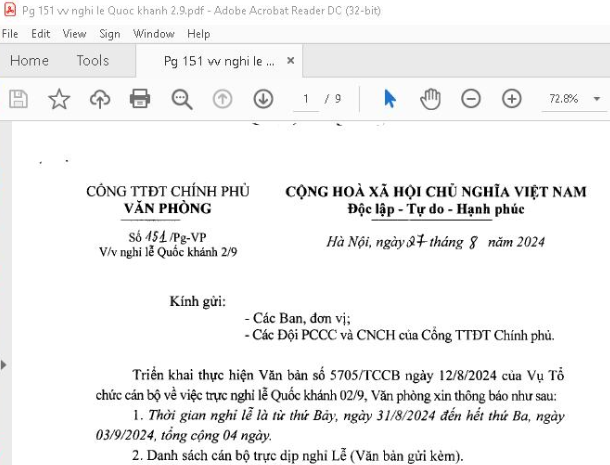Click the line 2. Danh sách cán bộ trực
Image resolution: width=610 pixels, height=465 pixels.
tap(298, 455)
